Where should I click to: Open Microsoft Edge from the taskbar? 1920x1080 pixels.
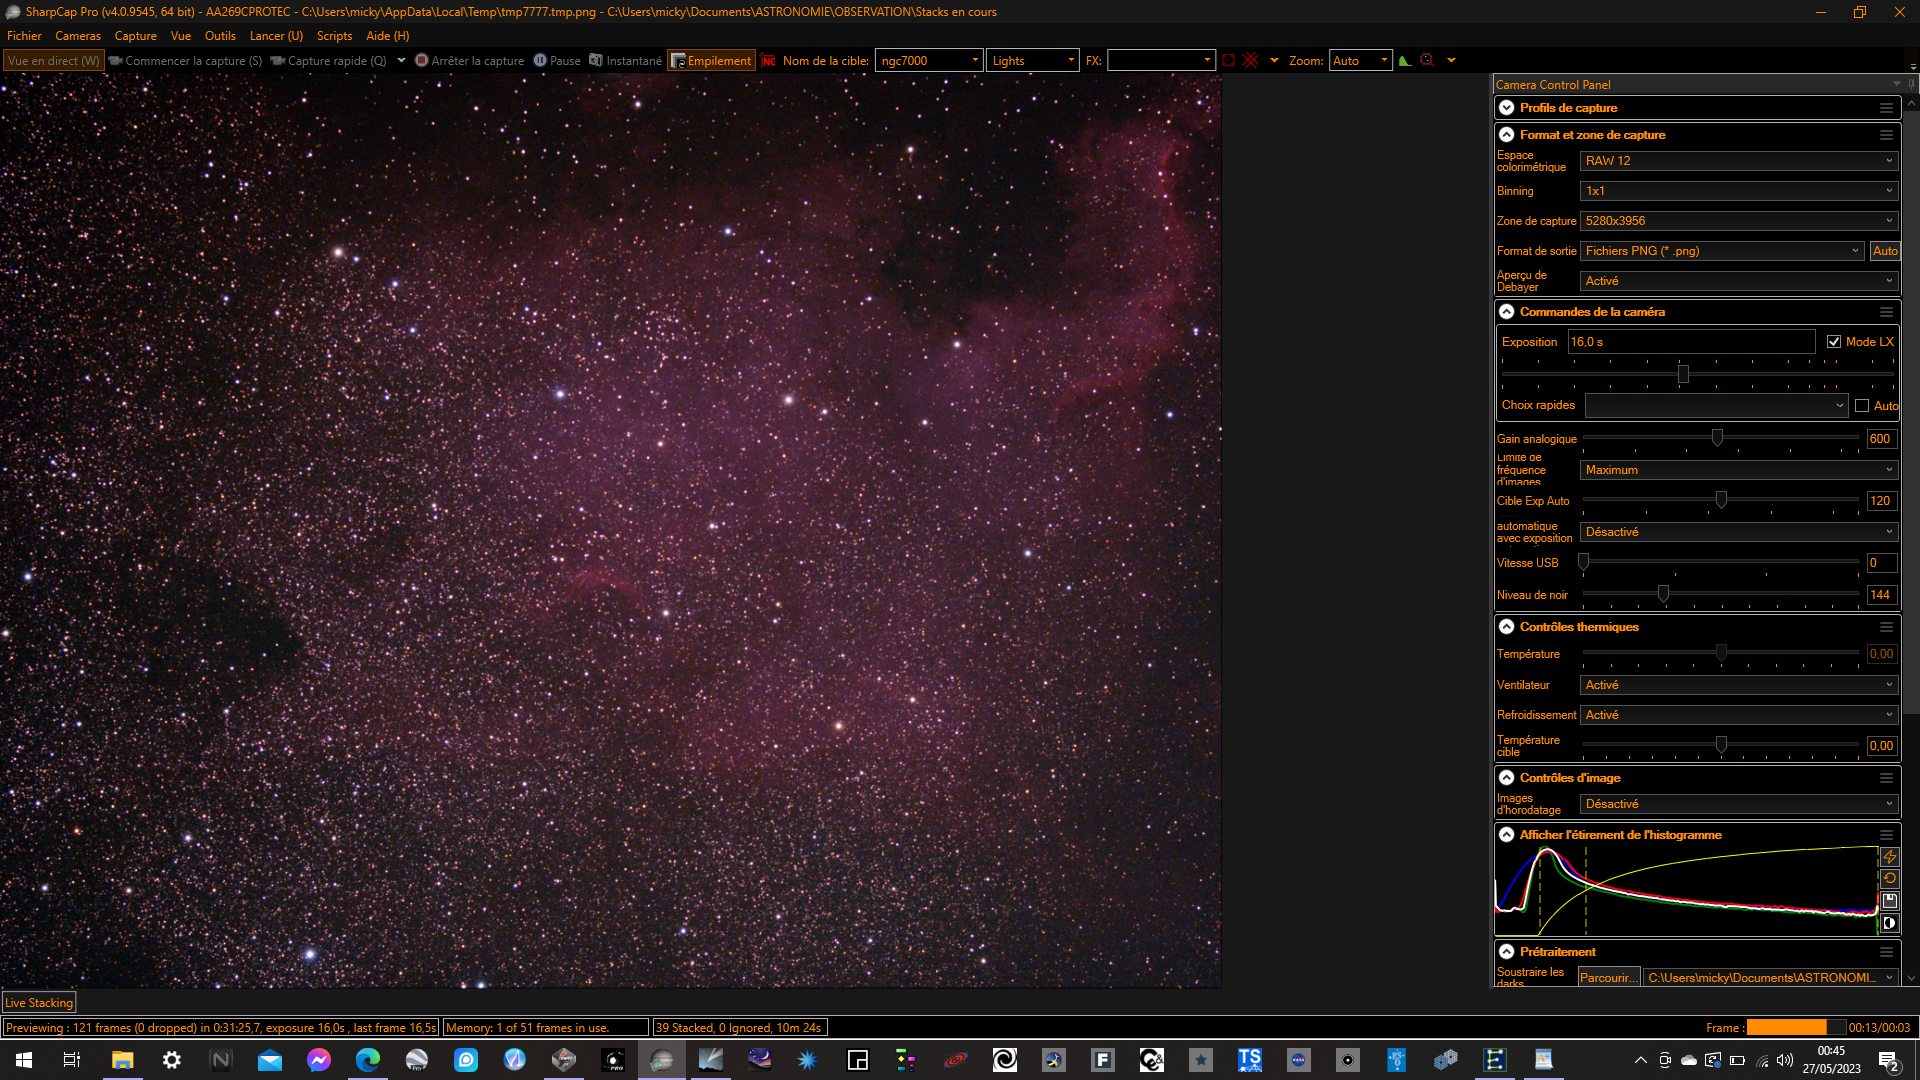368,1060
